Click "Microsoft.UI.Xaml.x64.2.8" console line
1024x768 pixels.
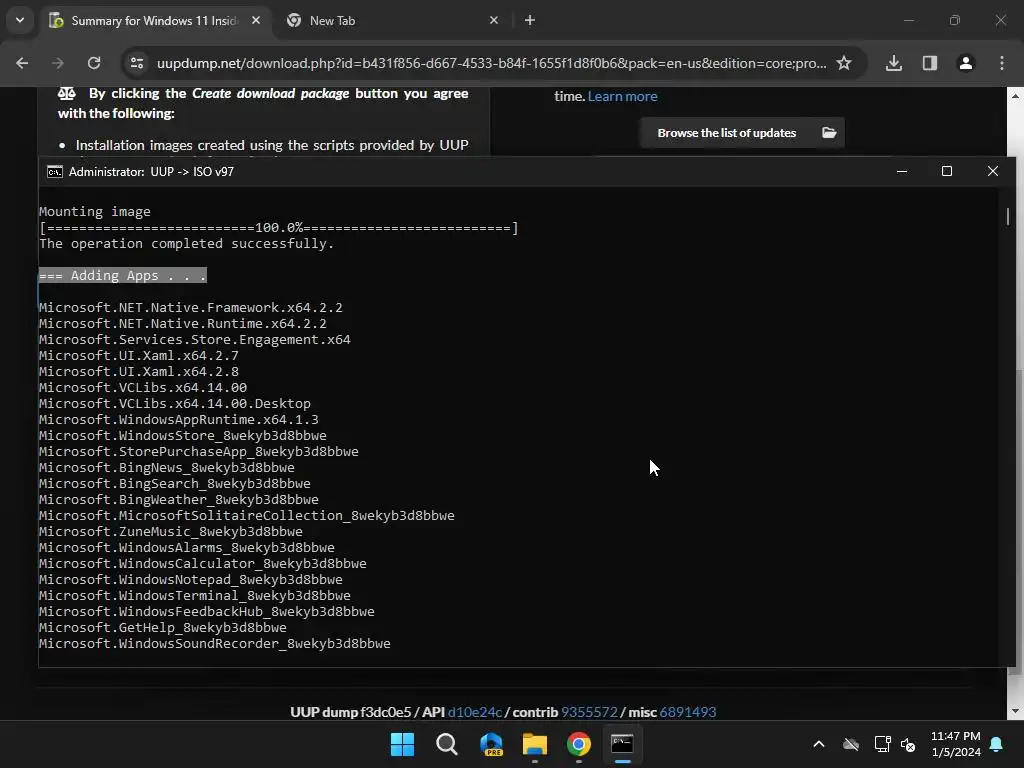pos(139,372)
